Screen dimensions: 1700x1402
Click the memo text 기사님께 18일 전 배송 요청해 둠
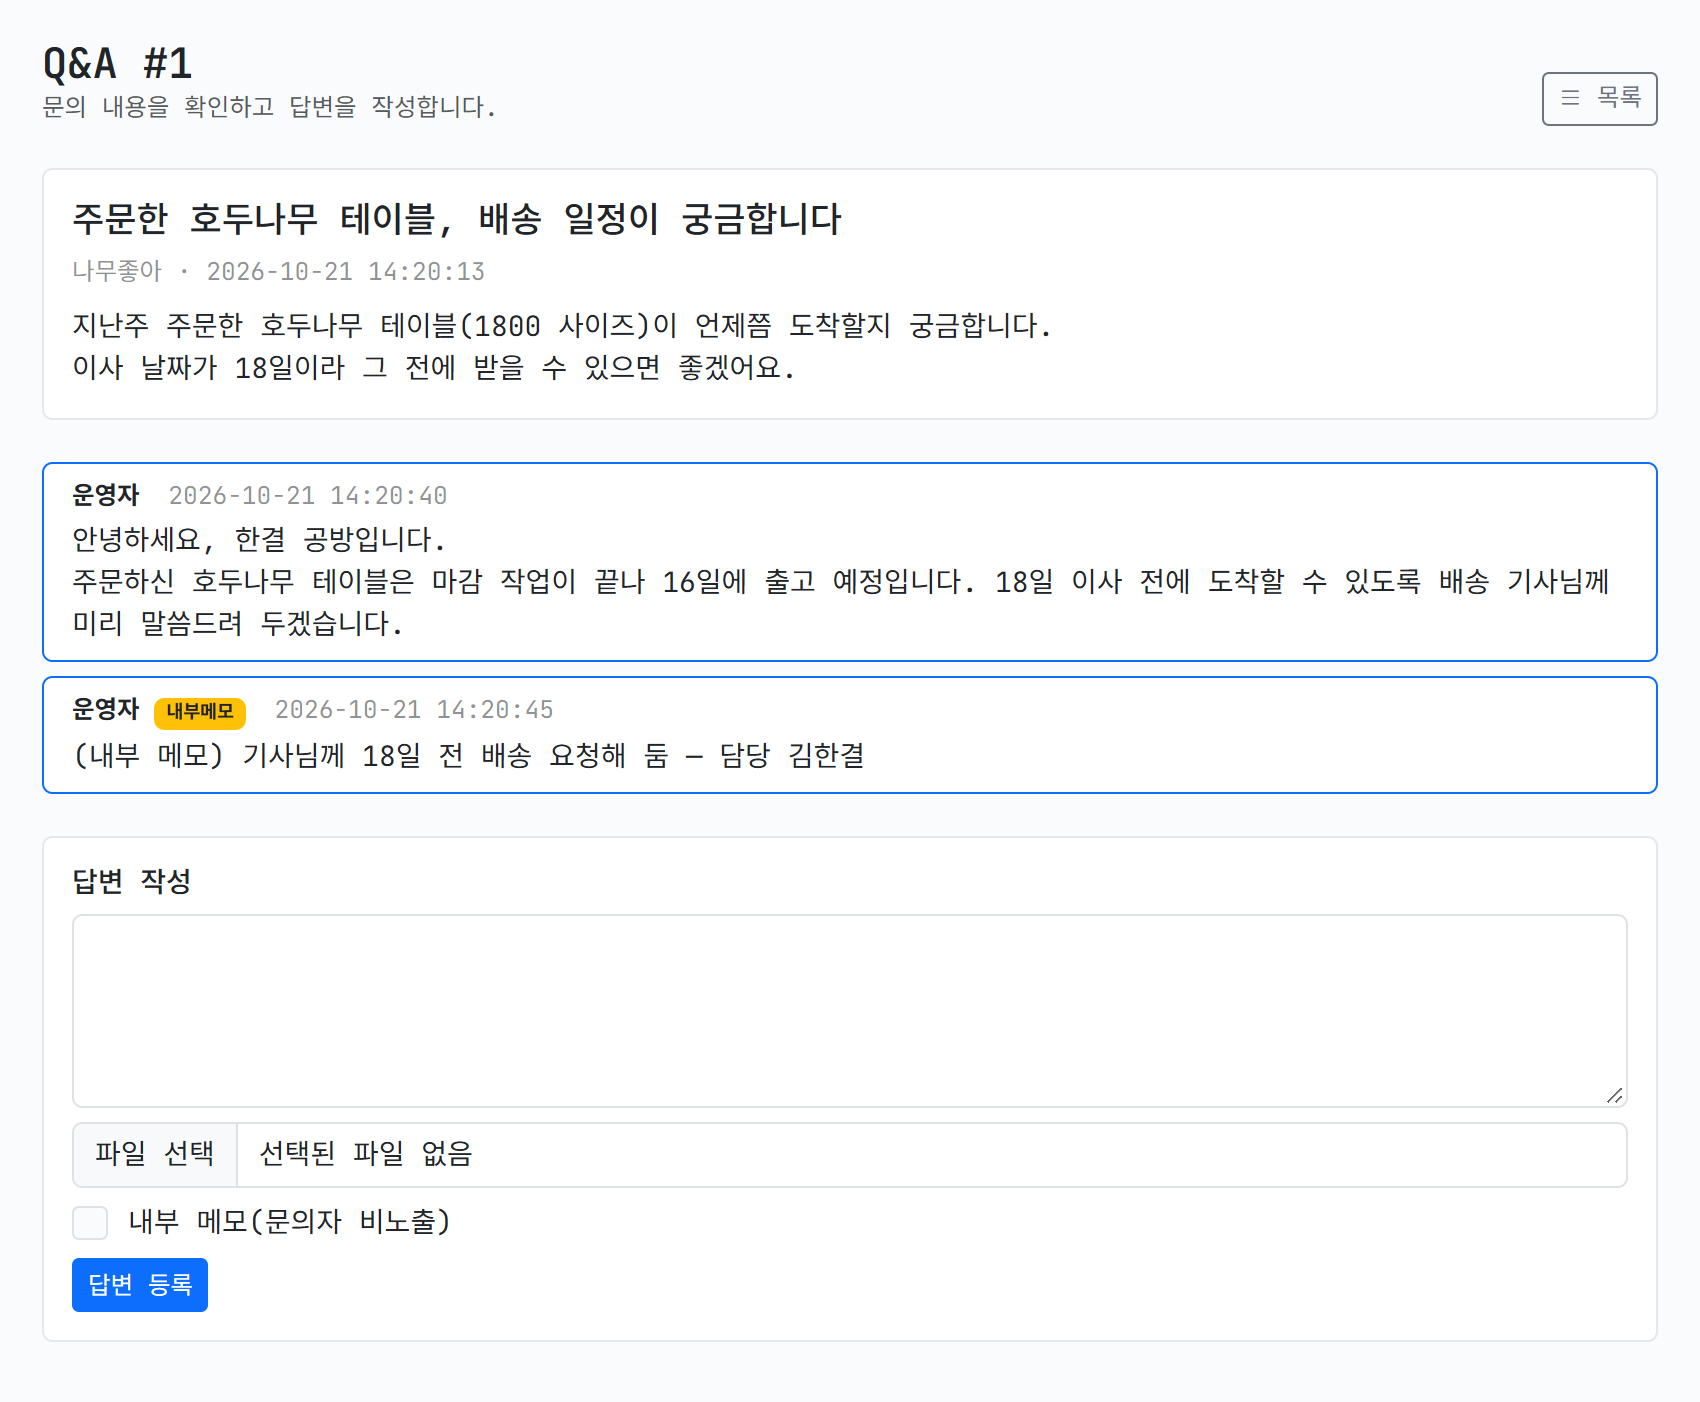click(x=455, y=755)
